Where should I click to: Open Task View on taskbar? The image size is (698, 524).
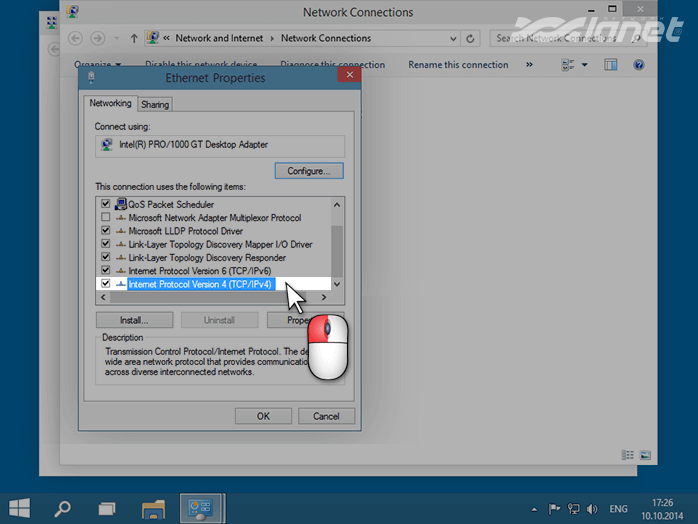[x=107, y=508]
